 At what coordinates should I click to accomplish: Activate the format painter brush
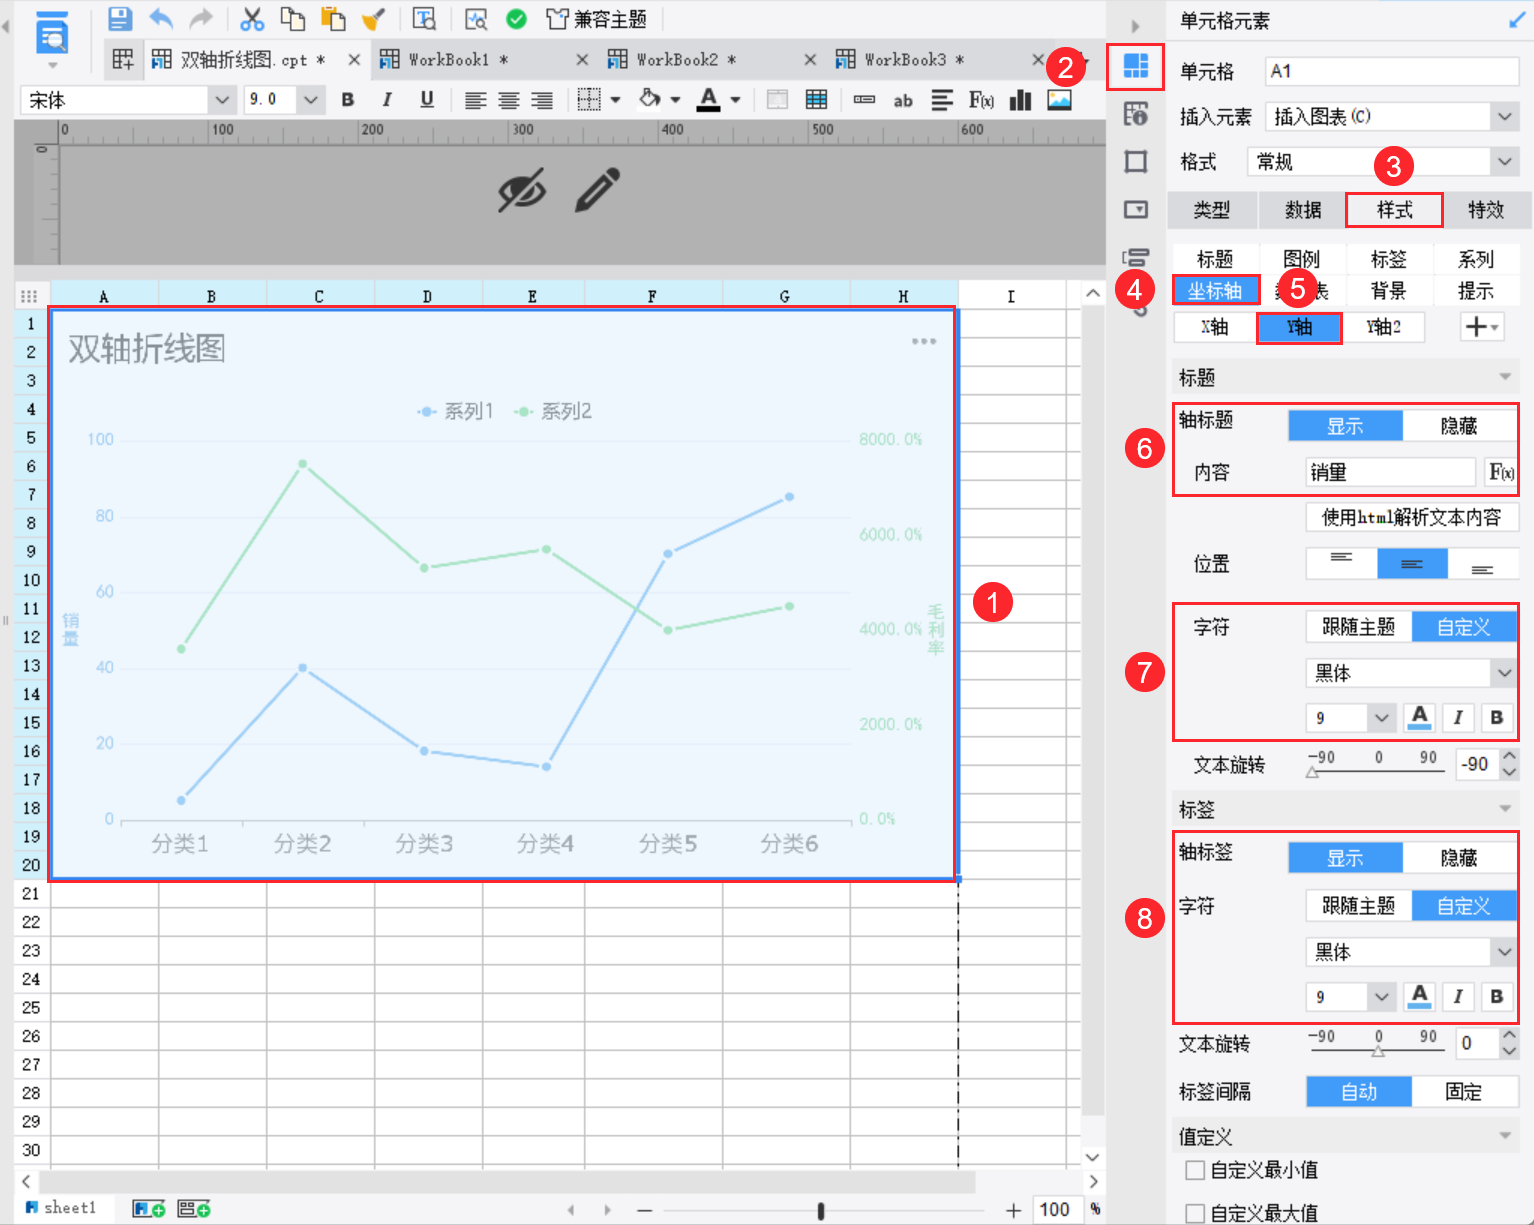pos(373,19)
